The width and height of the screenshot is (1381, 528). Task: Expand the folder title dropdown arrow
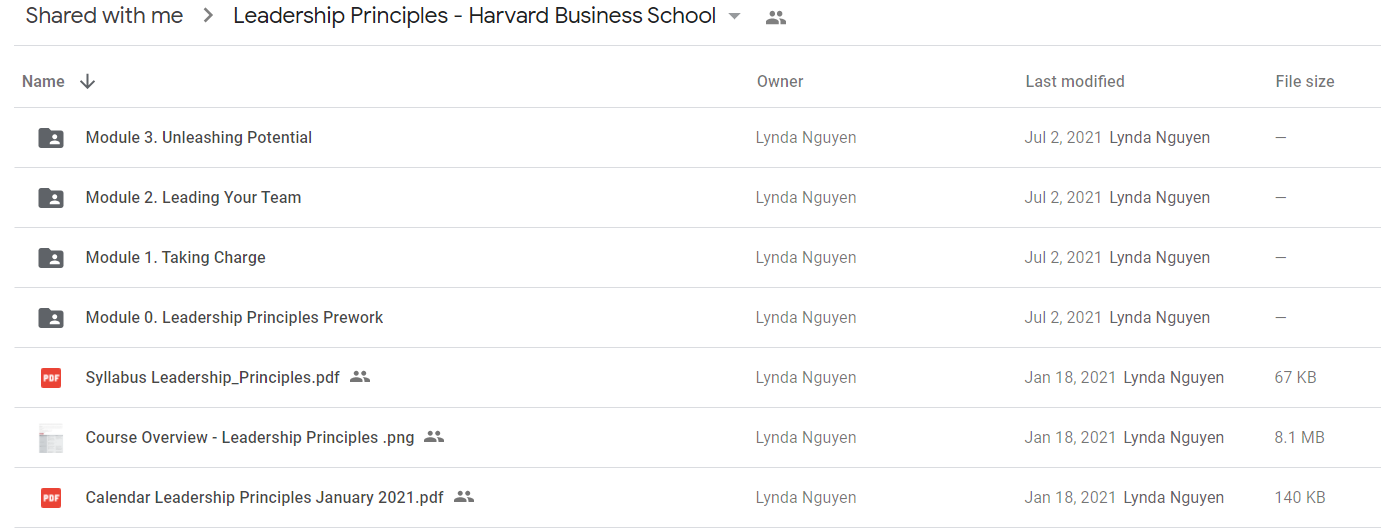pos(735,17)
